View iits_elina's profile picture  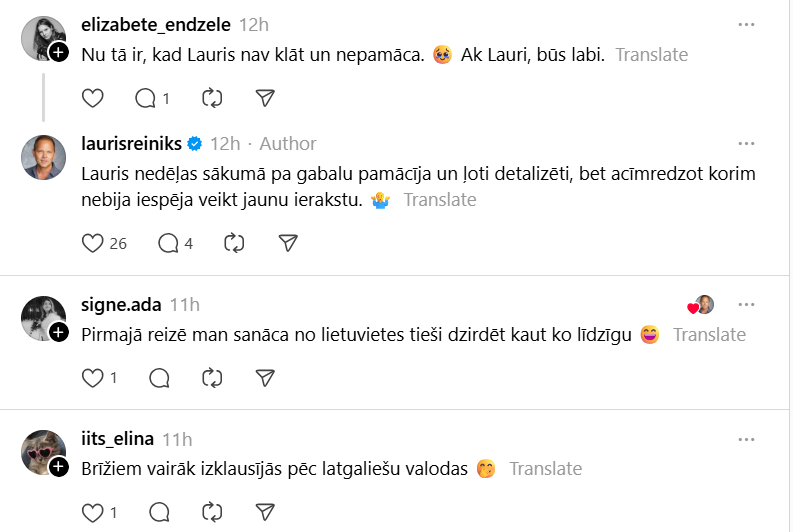[x=42, y=453]
